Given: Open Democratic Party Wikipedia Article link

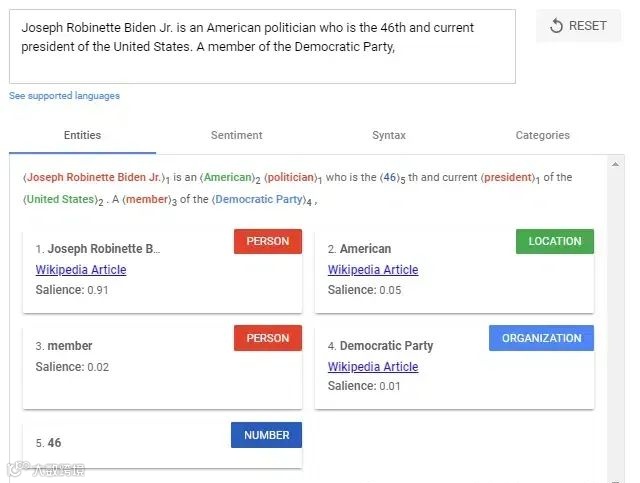Looking at the screenshot, I should 373,367.
